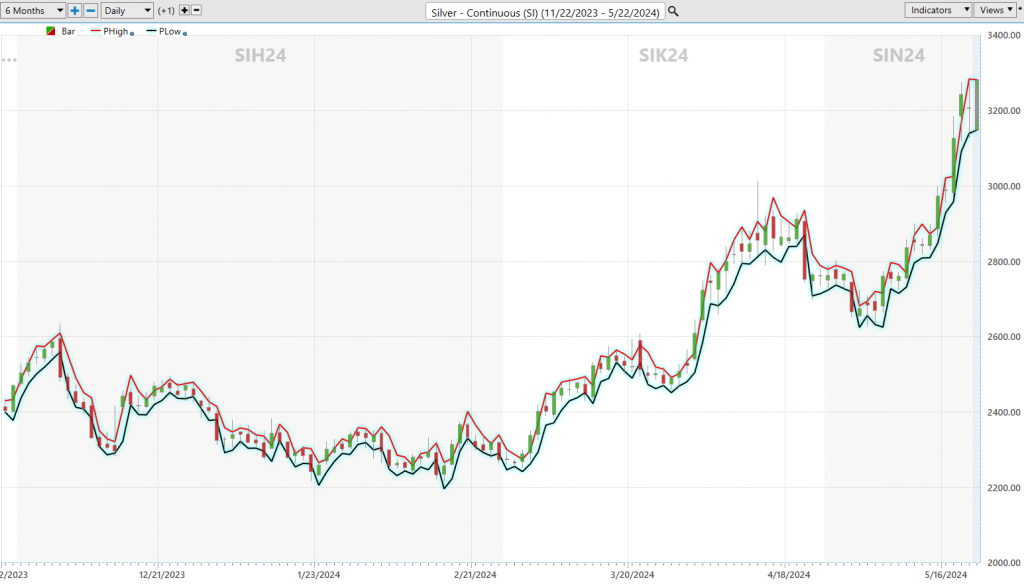Click the black minus forecast offset button
Viewport: 1024px width, 584px height.
pos(197,10)
